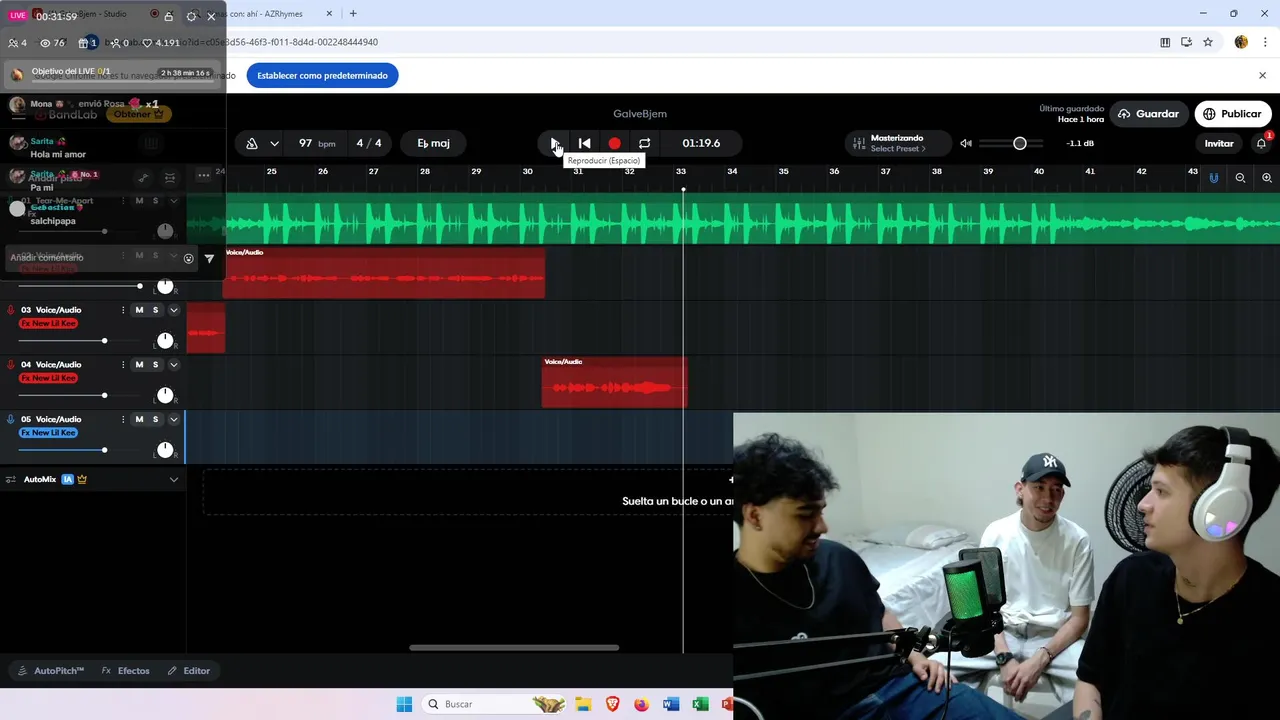The width and height of the screenshot is (1280, 720).
Task: Toggle the snap-to-grid magnet icon
Action: pos(1214,177)
